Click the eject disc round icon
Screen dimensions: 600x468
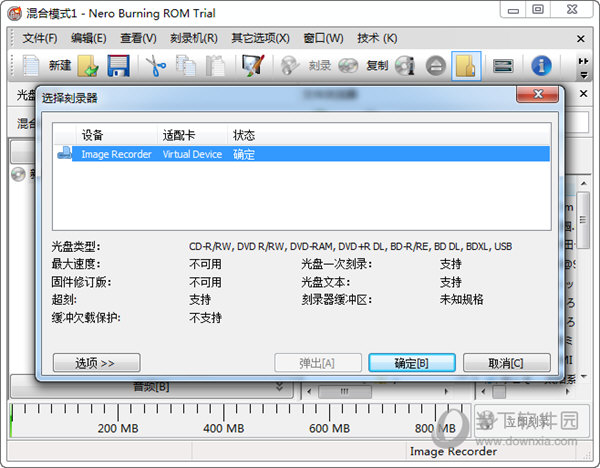click(435, 66)
